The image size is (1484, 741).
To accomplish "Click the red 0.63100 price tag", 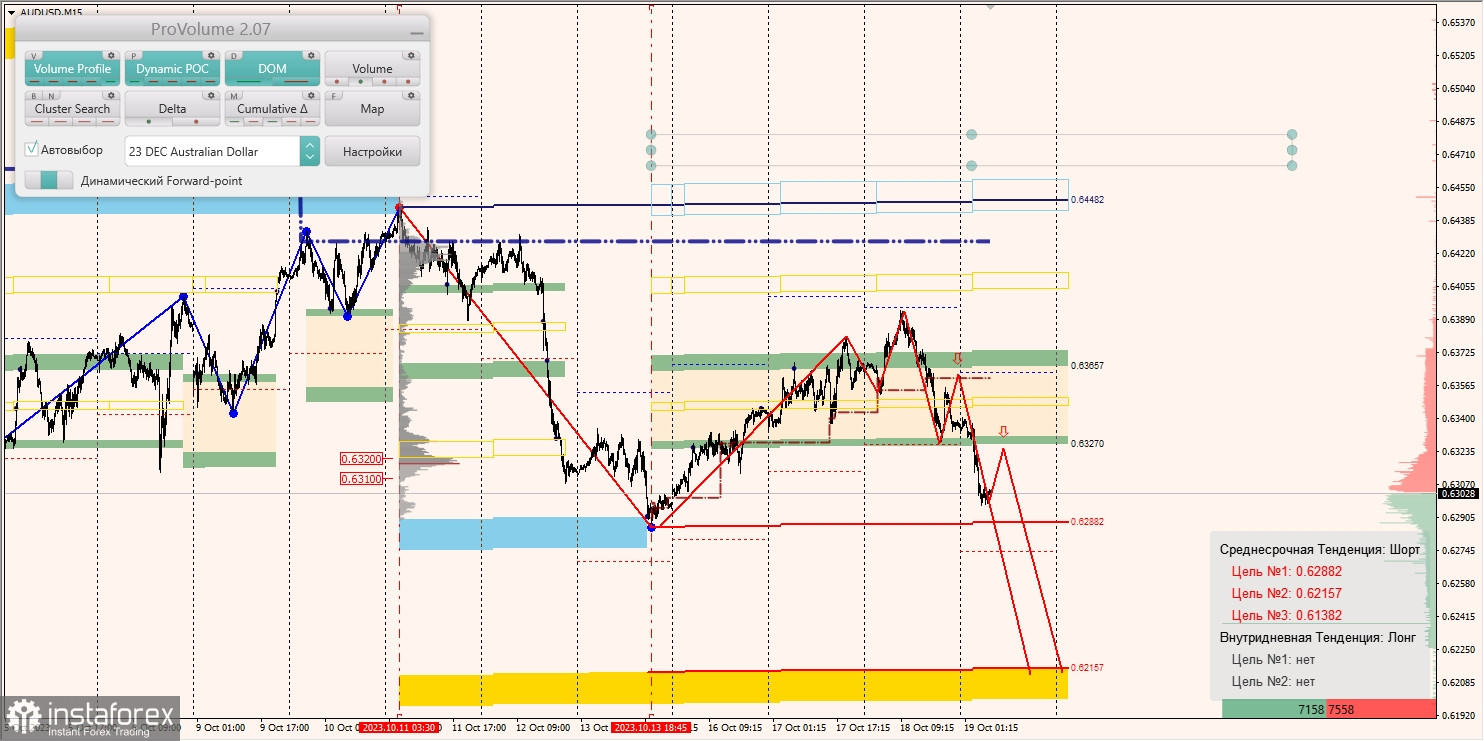I will click(361, 479).
